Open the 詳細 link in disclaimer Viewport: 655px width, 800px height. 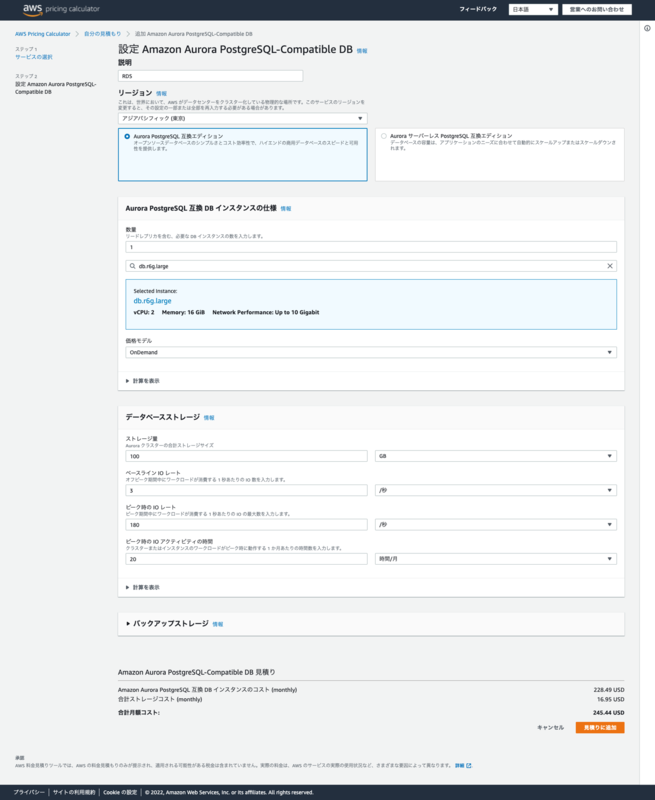point(460,765)
